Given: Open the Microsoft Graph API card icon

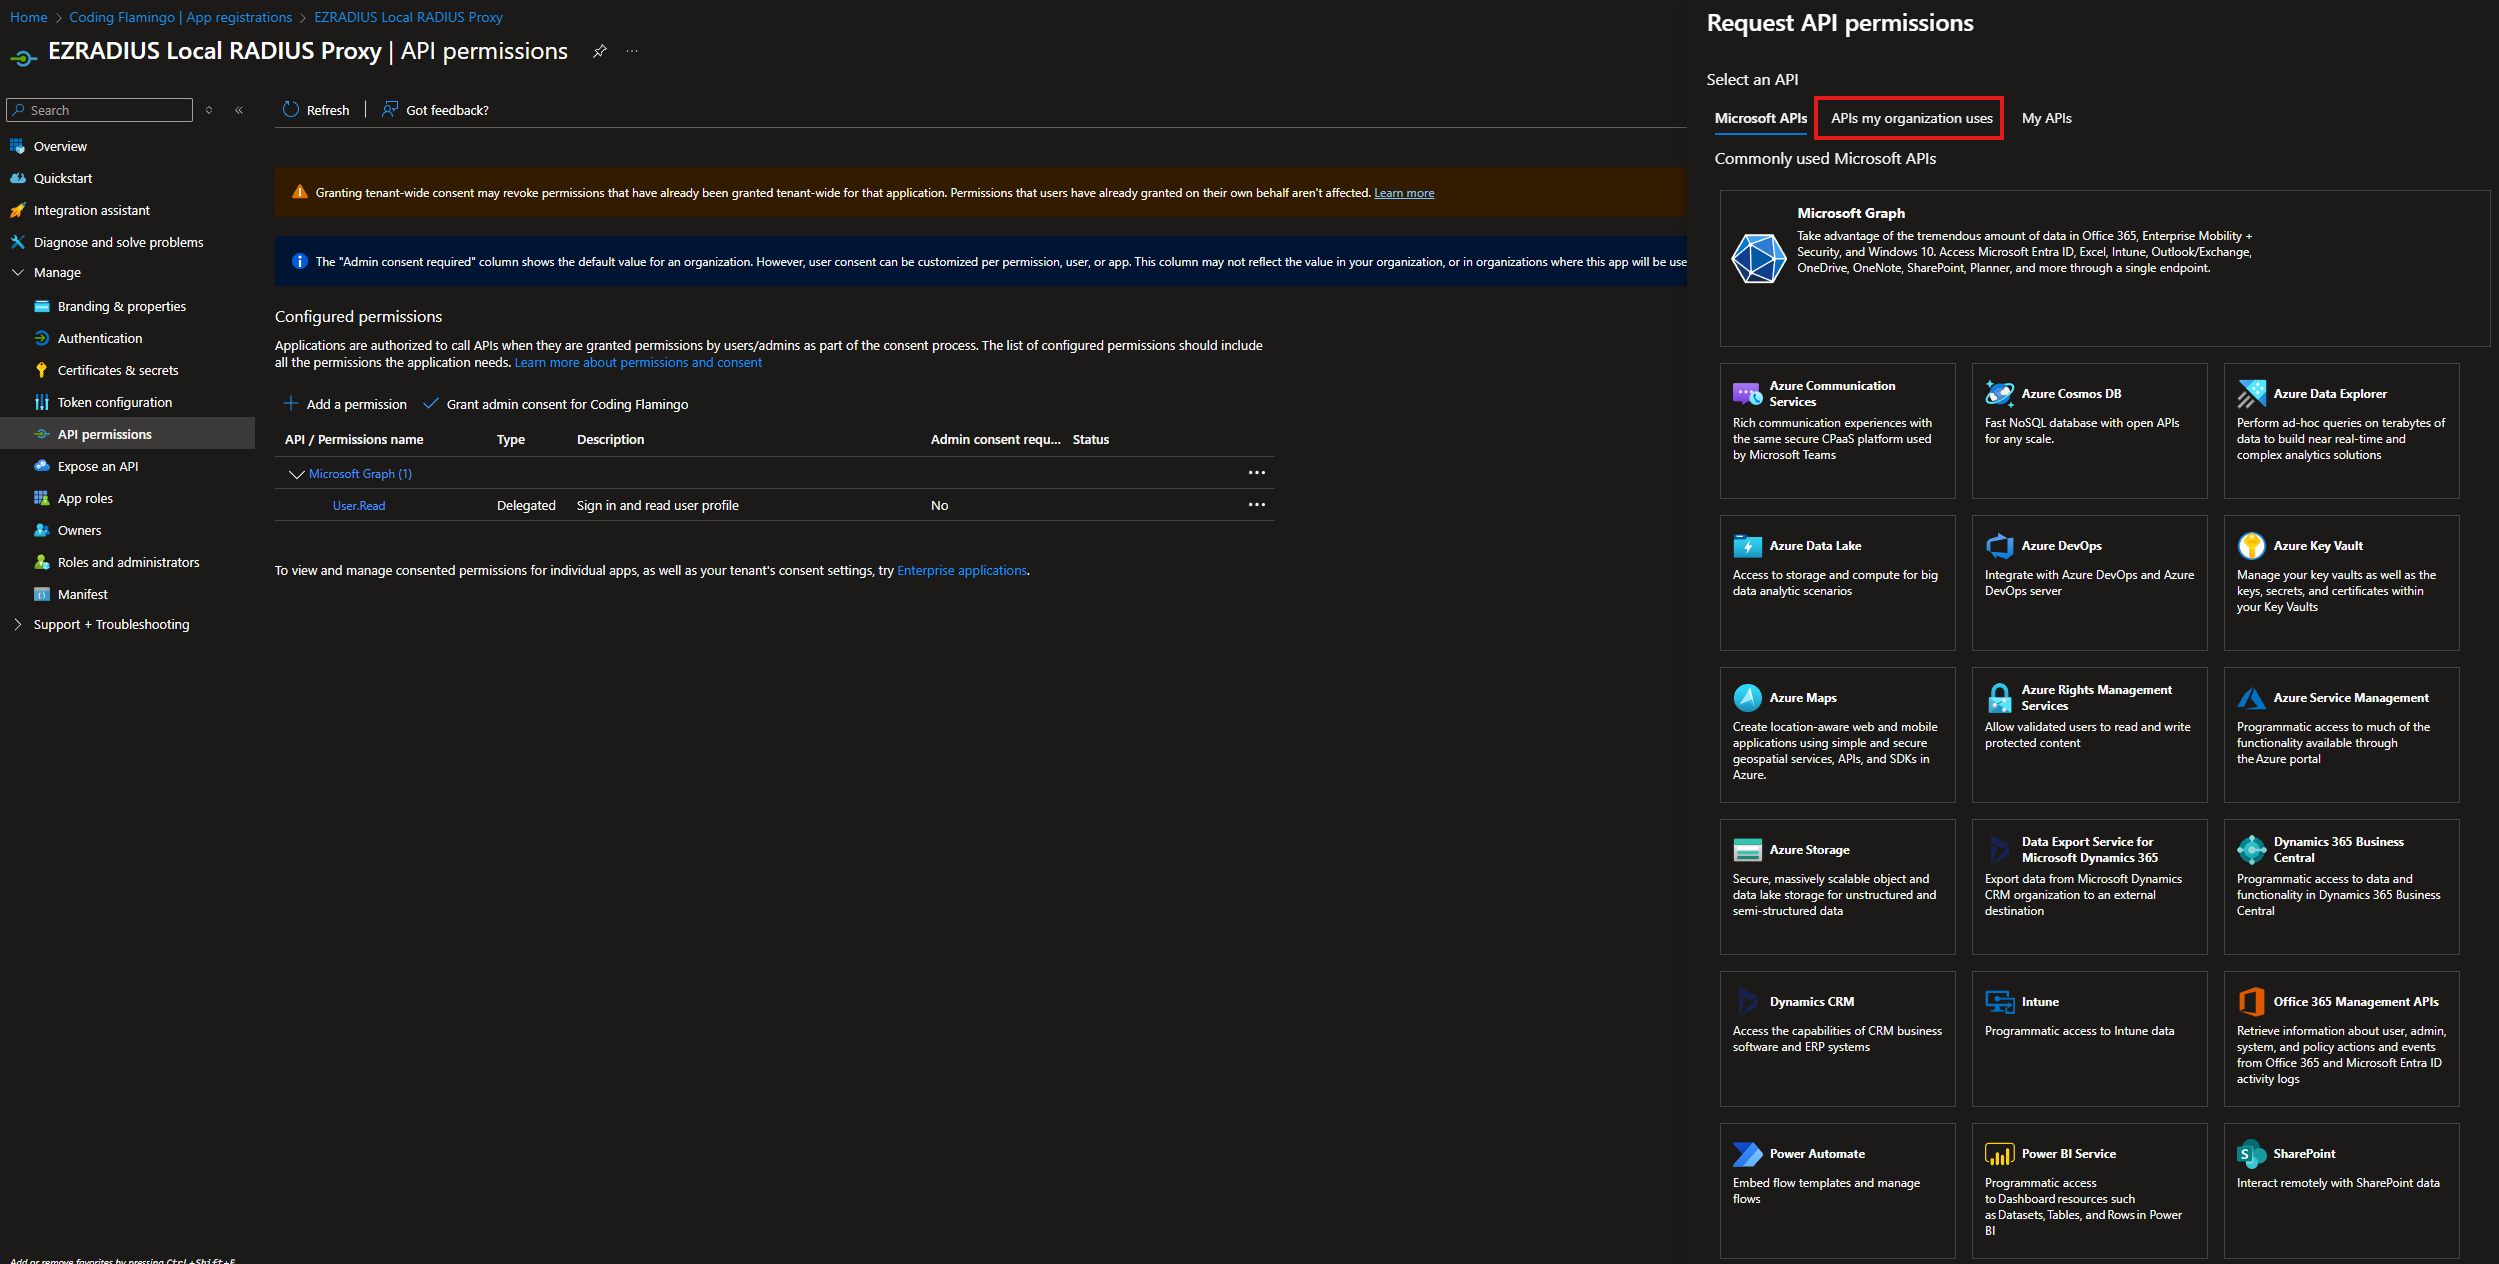Looking at the screenshot, I should [1758, 258].
